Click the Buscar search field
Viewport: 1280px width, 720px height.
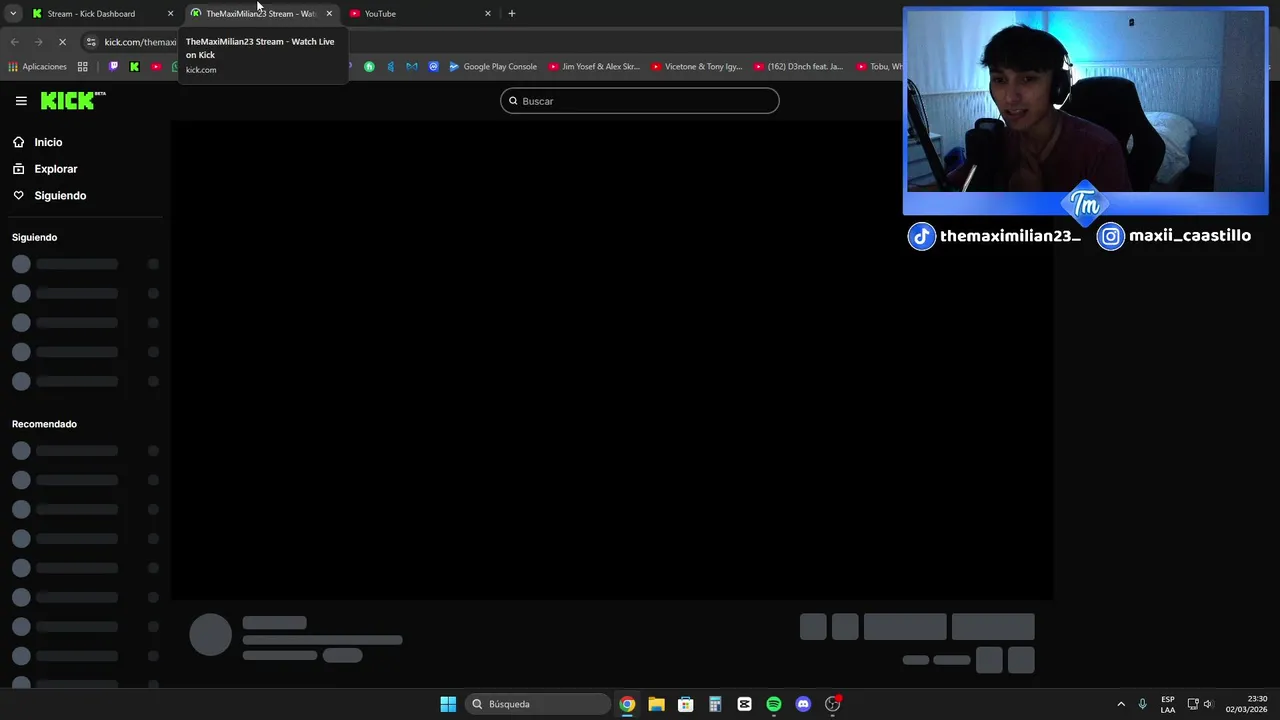tap(640, 101)
